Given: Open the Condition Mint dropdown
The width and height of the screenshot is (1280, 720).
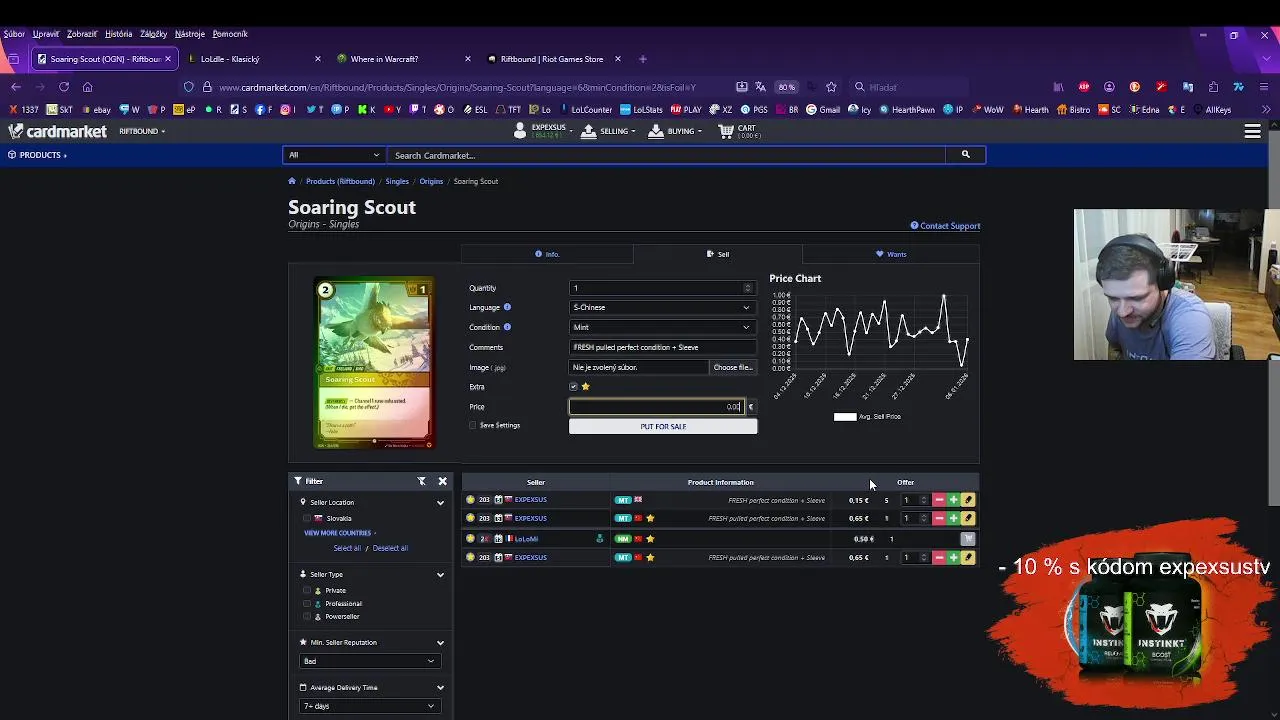Looking at the screenshot, I should tap(661, 327).
